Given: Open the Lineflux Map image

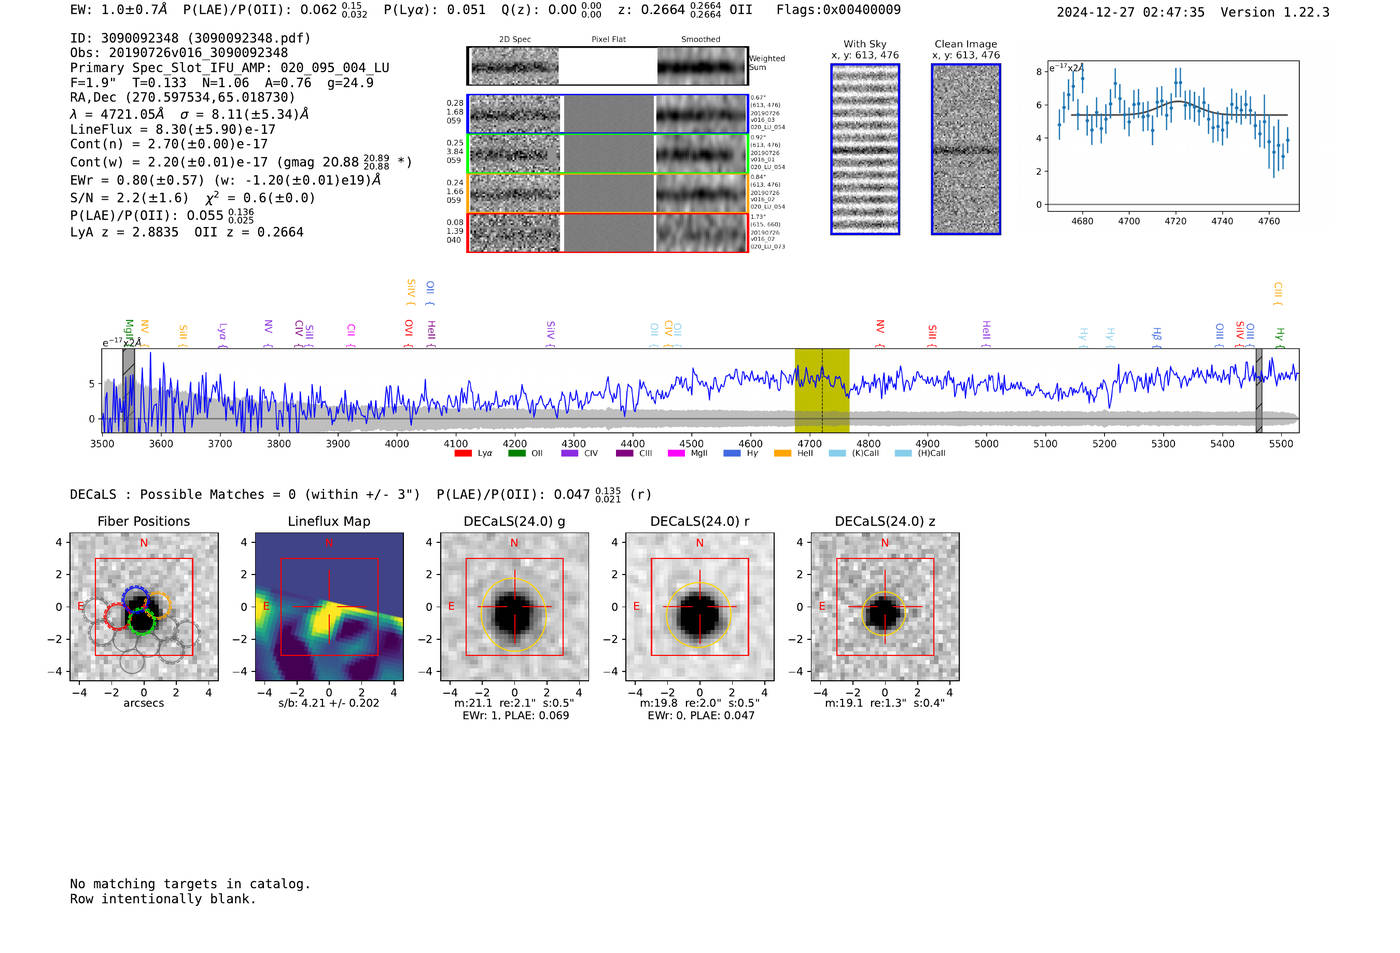Looking at the screenshot, I should 329,606.
